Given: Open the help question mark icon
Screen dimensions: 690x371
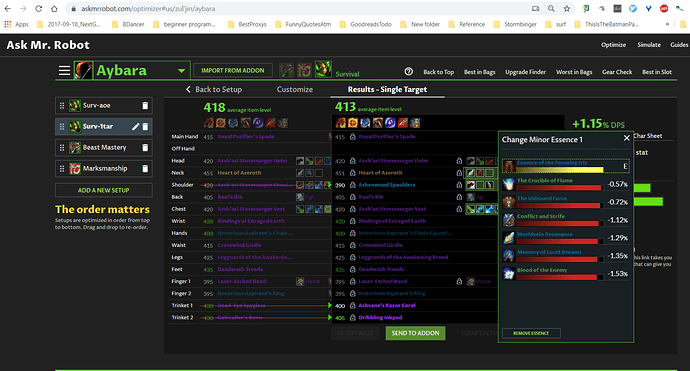Looking at the screenshot, I should point(408,71).
